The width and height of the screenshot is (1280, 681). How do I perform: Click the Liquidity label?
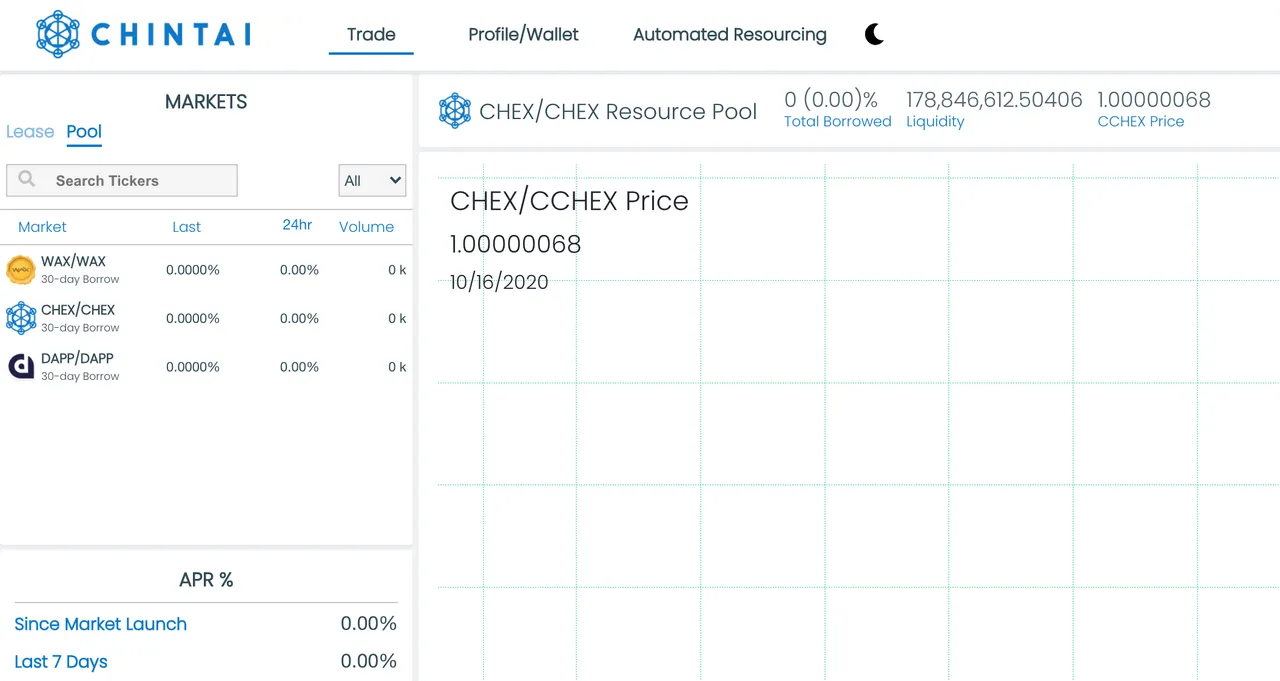[x=935, y=121]
